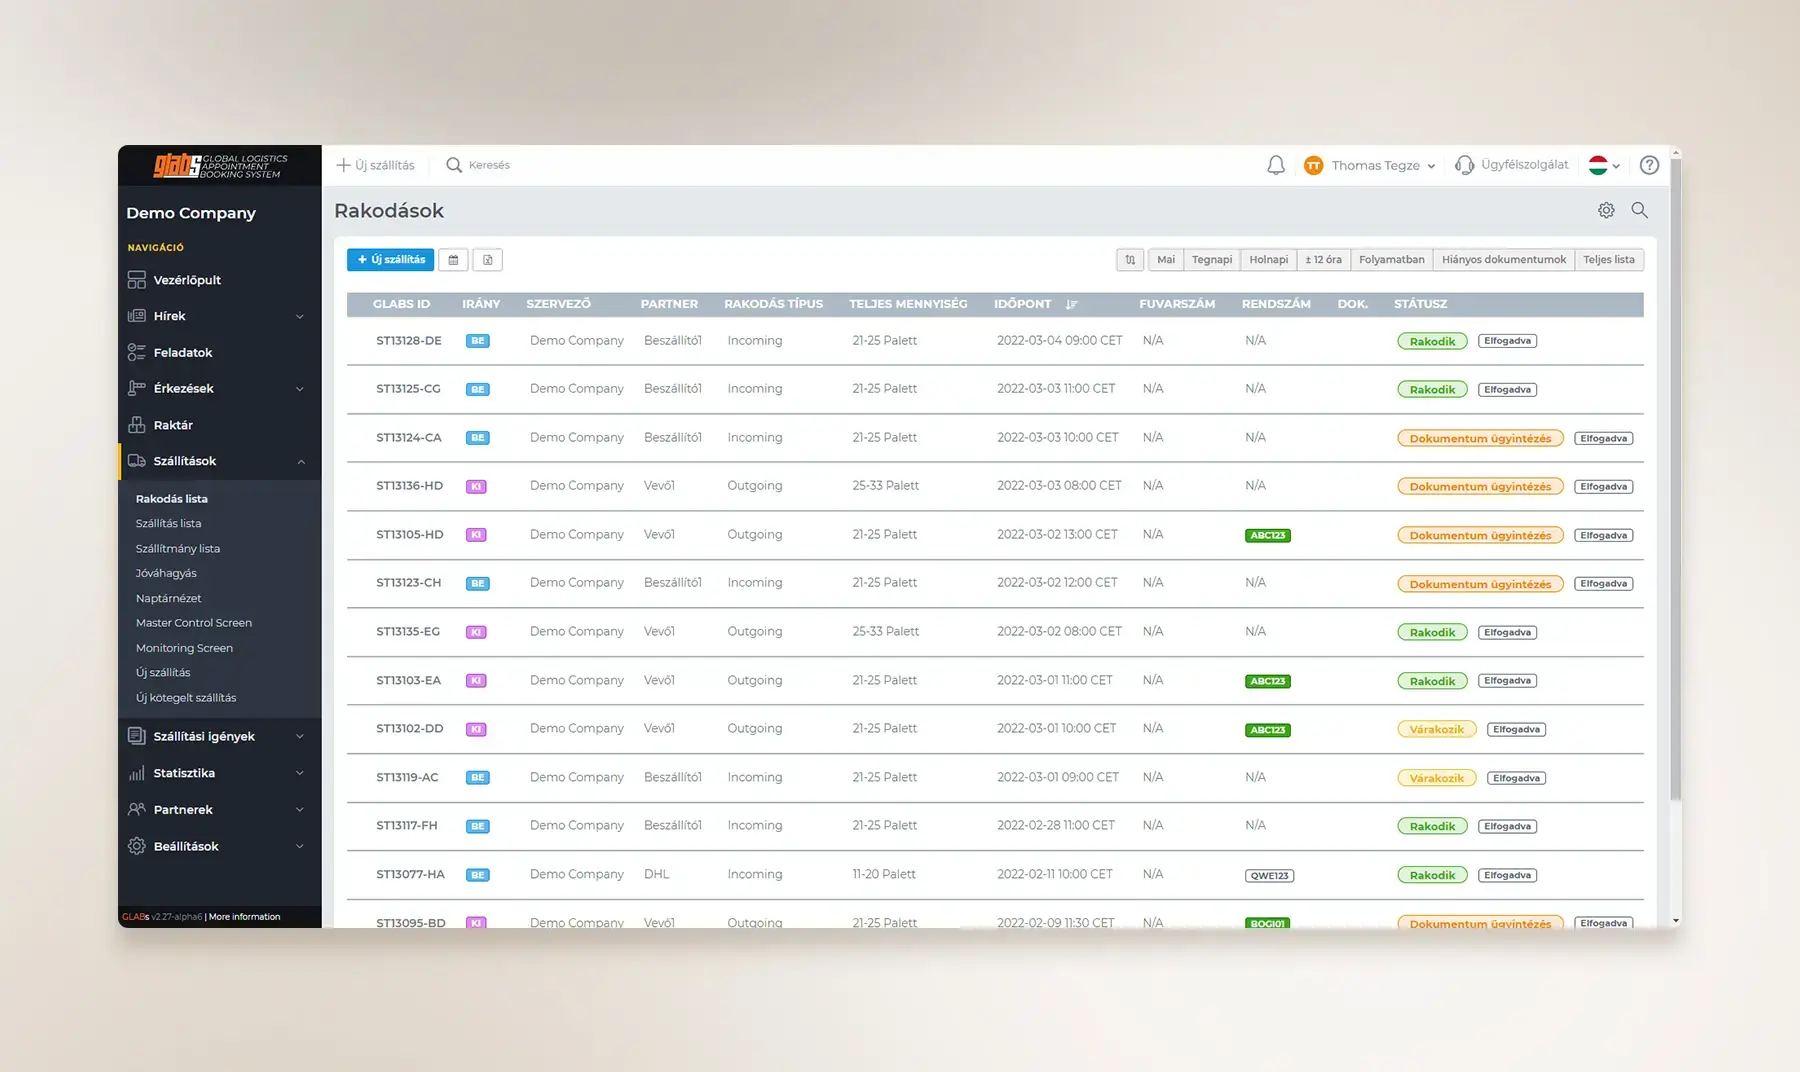This screenshot has width=1800, height=1072.
Task: Toggle the Folyamatban filter
Action: (x=1391, y=260)
